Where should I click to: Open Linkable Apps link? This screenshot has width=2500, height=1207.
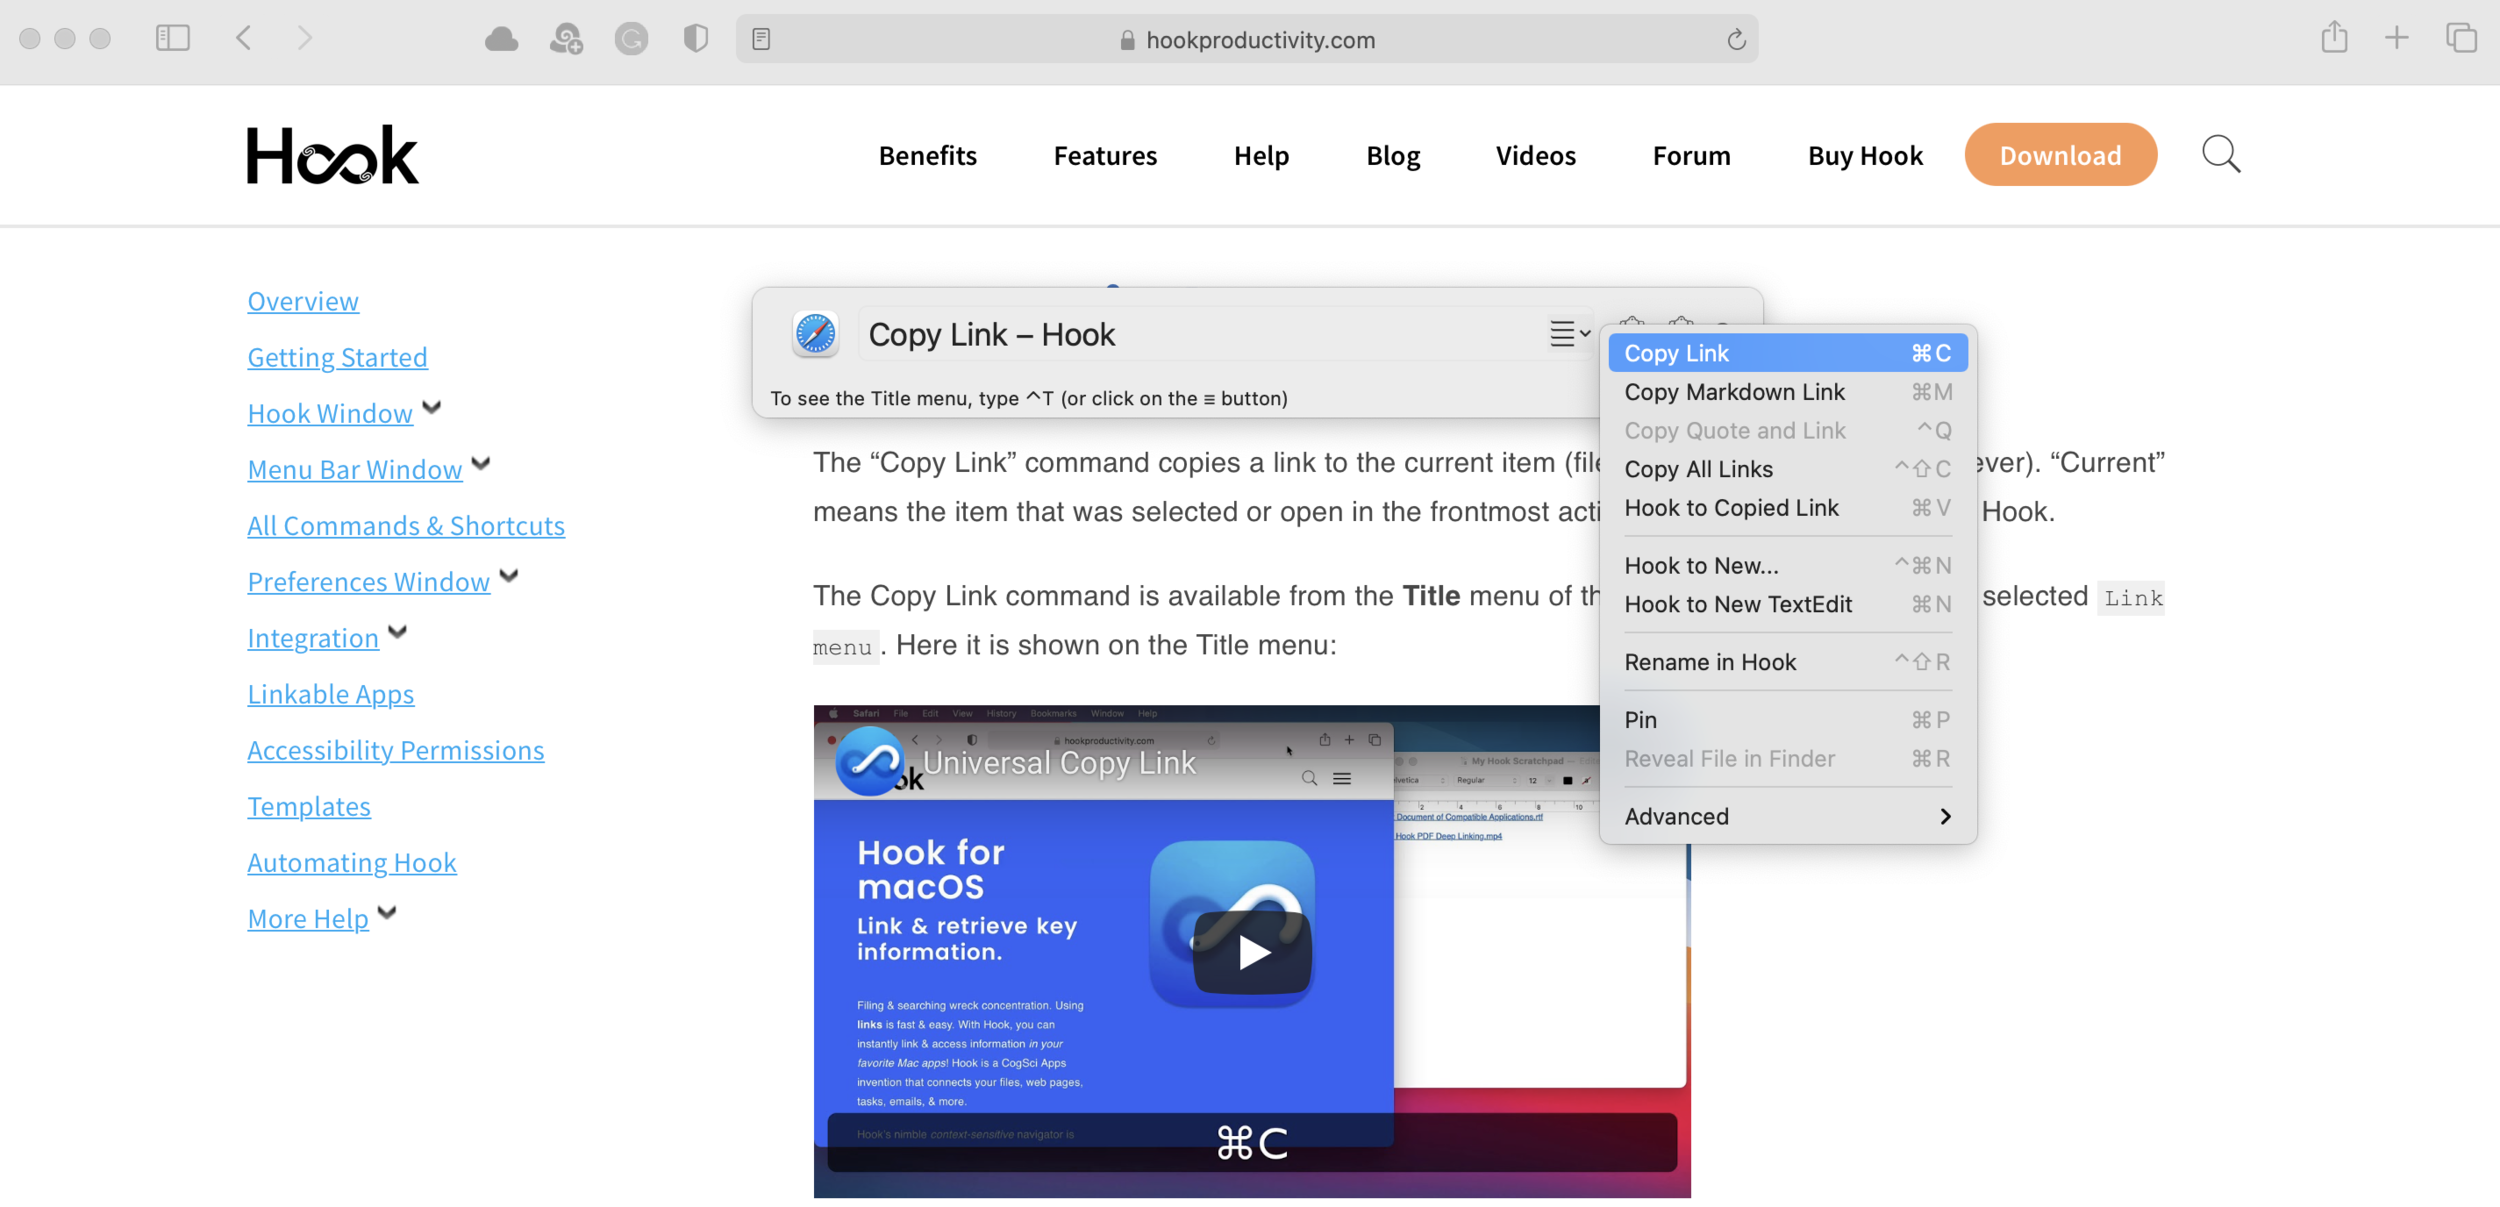[x=331, y=693]
